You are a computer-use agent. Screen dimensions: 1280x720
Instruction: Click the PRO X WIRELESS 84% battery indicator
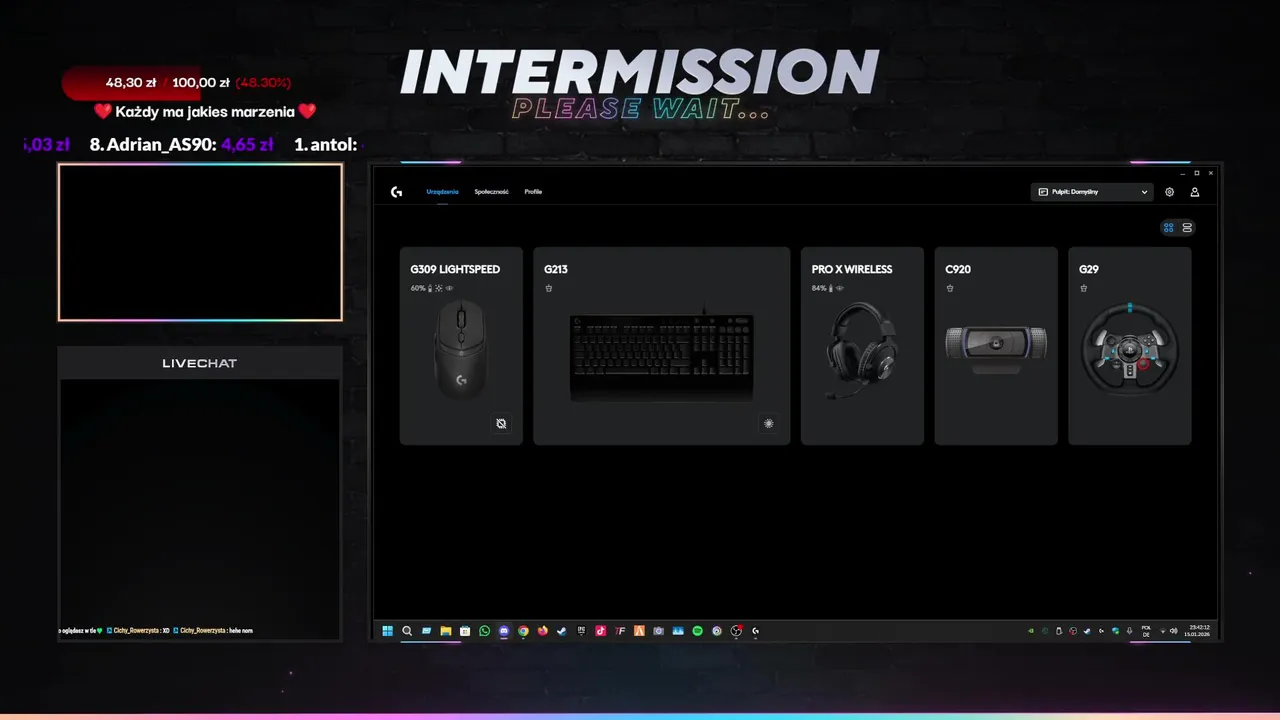(x=822, y=288)
